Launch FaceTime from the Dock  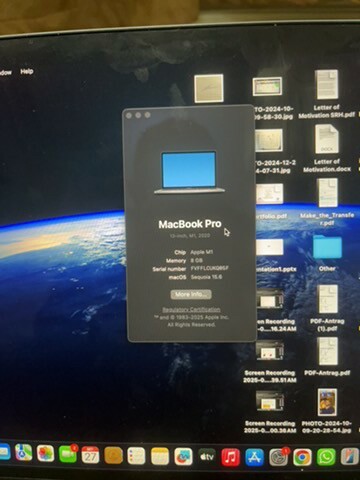pyautogui.click(x=68, y=454)
